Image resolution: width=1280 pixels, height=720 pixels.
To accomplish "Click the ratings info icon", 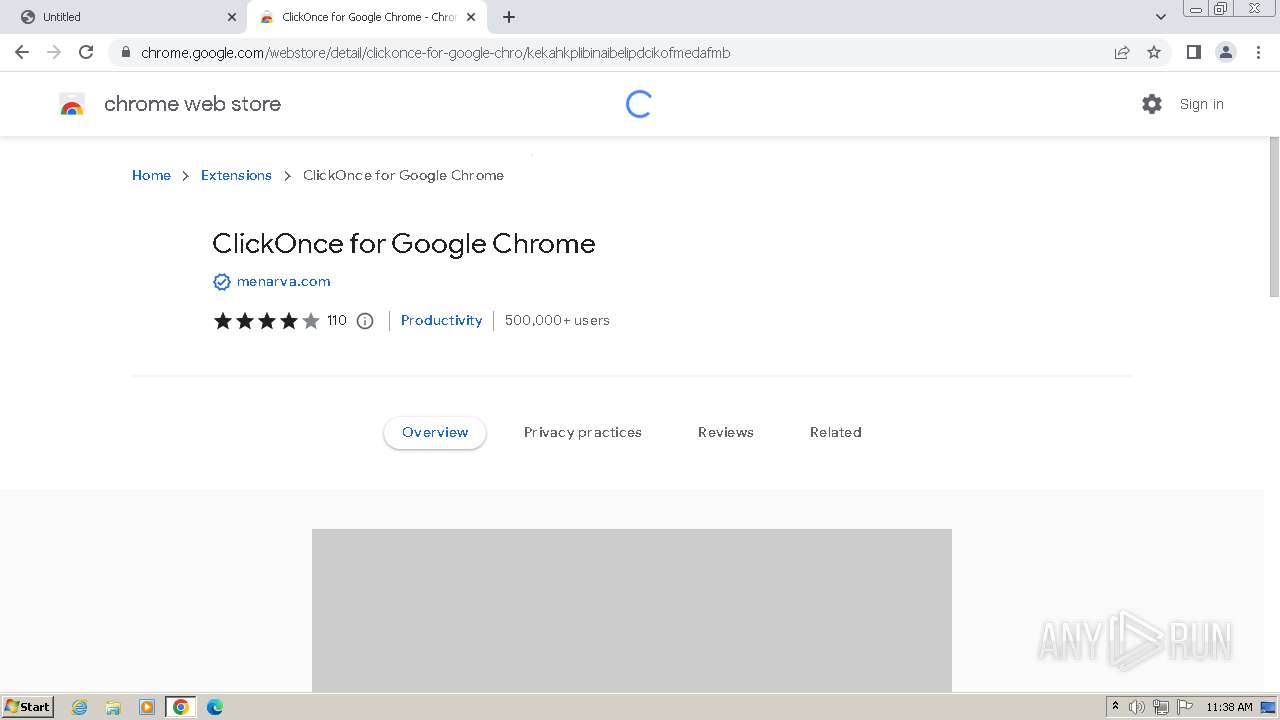I will pyautogui.click(x=365, y=321).
